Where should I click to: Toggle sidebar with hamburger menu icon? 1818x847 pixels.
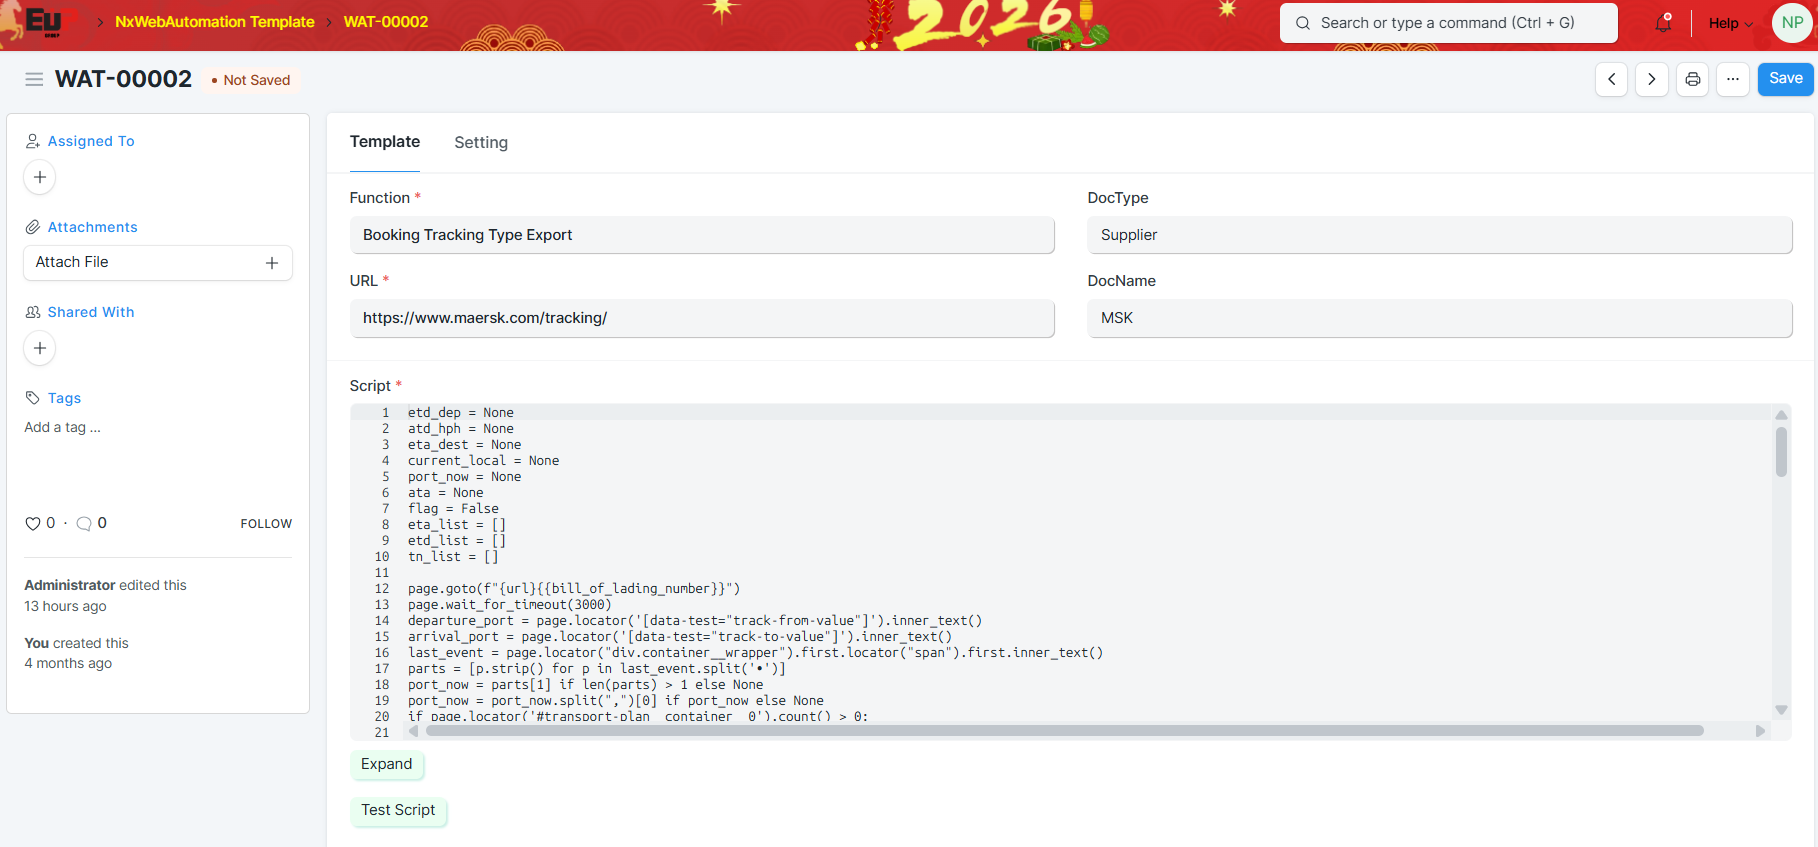click(x=34, y=79)
